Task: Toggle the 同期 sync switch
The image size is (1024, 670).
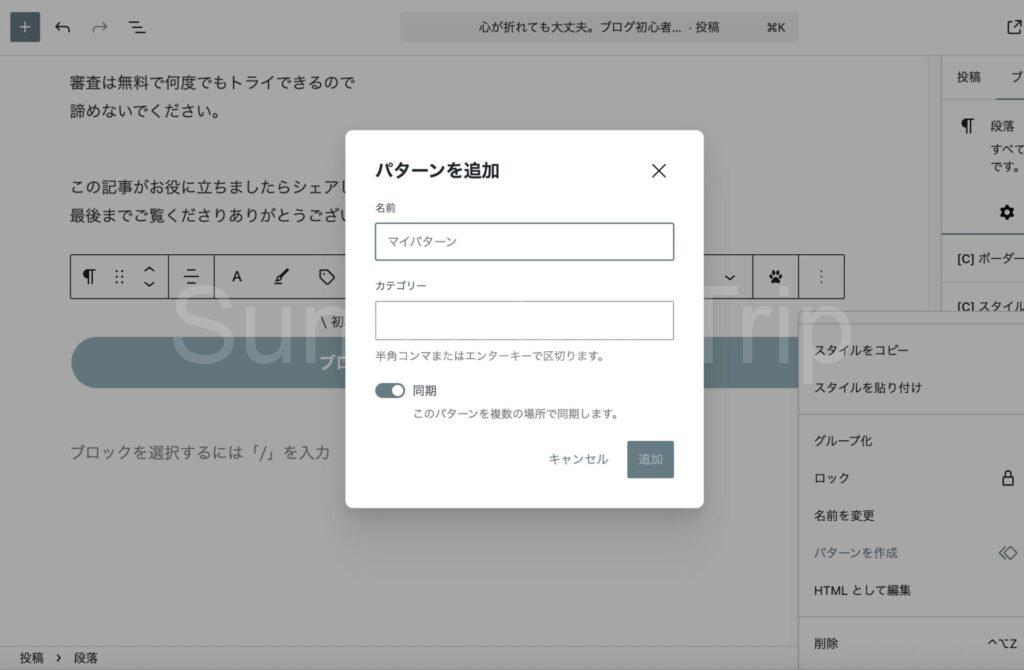Action: coord(390,391)
